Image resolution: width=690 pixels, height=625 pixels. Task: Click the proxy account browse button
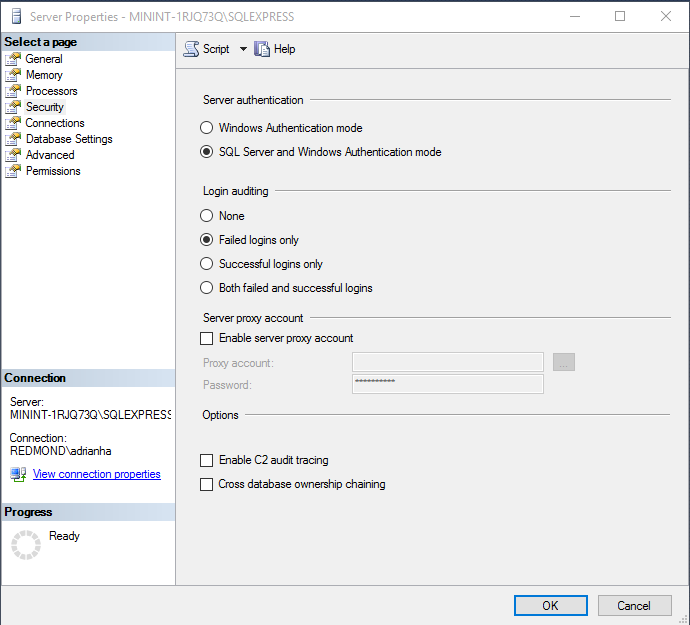point(564,362)
